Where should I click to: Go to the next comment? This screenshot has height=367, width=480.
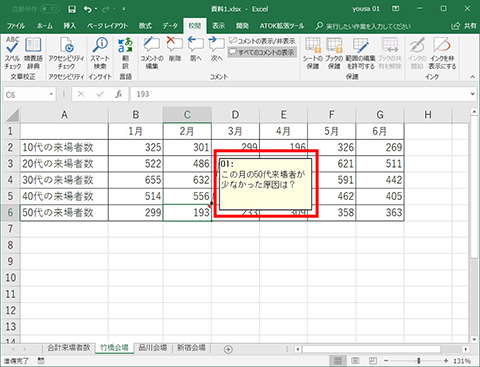tap(216, 49)
